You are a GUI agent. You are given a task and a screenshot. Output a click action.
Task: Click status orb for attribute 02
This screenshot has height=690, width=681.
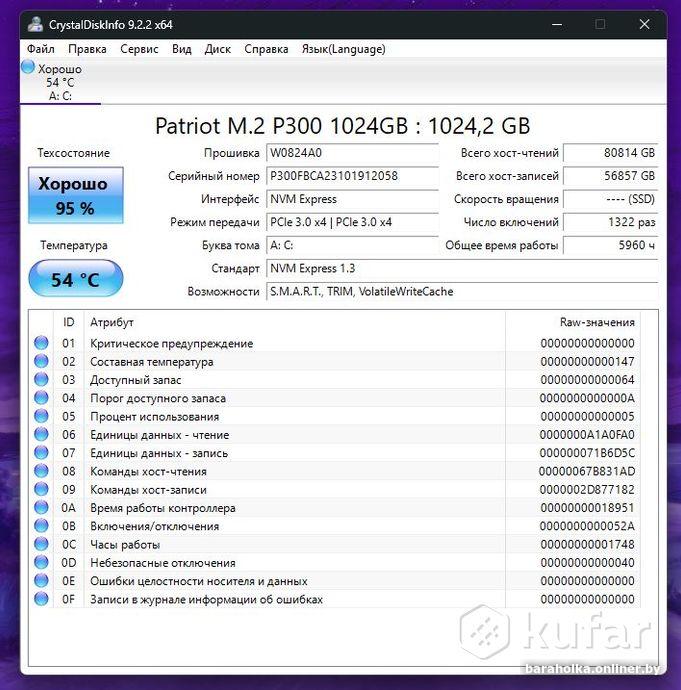point(41,361)
